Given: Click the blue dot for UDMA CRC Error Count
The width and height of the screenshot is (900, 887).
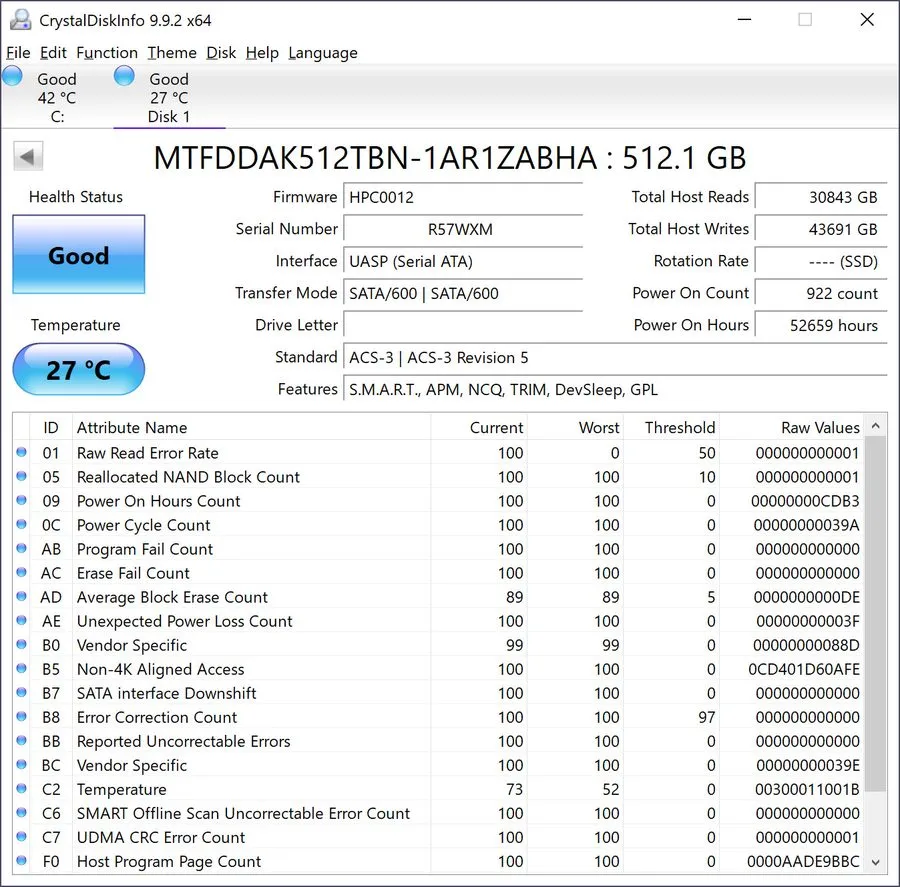Looking at the screenshot, I should click(x=21, y=836).
